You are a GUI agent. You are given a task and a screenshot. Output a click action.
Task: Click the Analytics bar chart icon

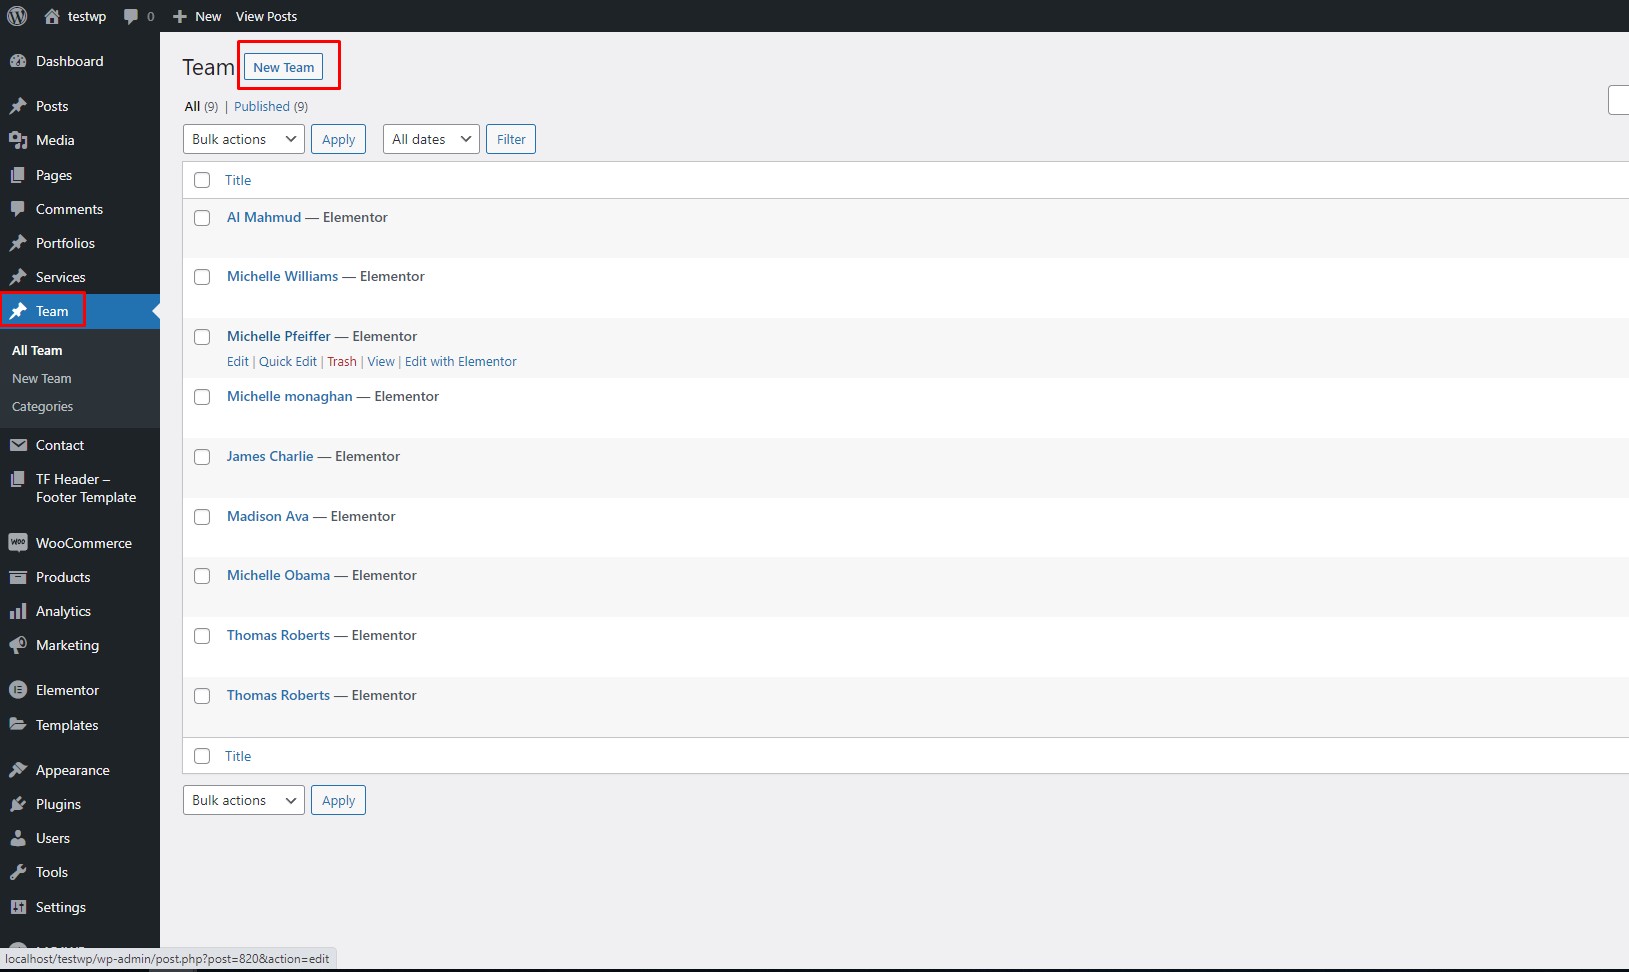coord(18,611)
